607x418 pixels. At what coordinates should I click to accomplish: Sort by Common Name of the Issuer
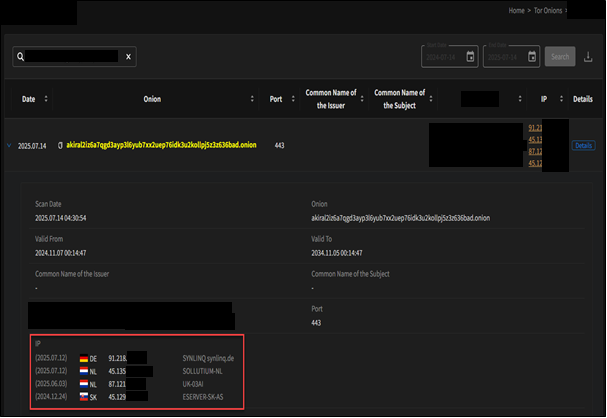click(x=361, y=99)
